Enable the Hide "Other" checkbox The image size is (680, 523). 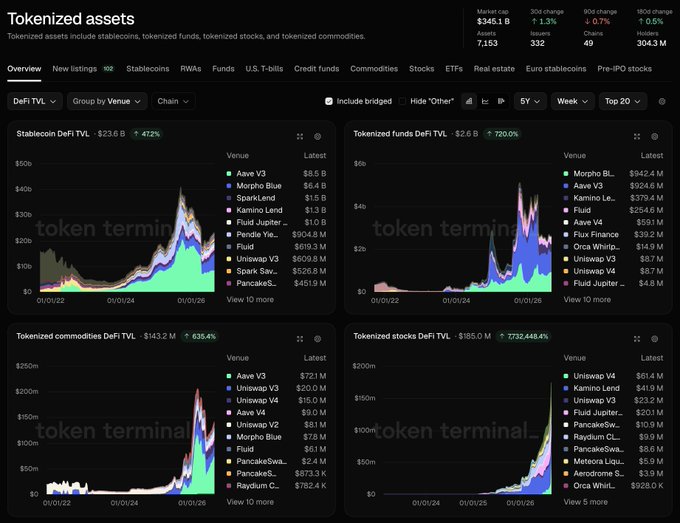(402, 101)
